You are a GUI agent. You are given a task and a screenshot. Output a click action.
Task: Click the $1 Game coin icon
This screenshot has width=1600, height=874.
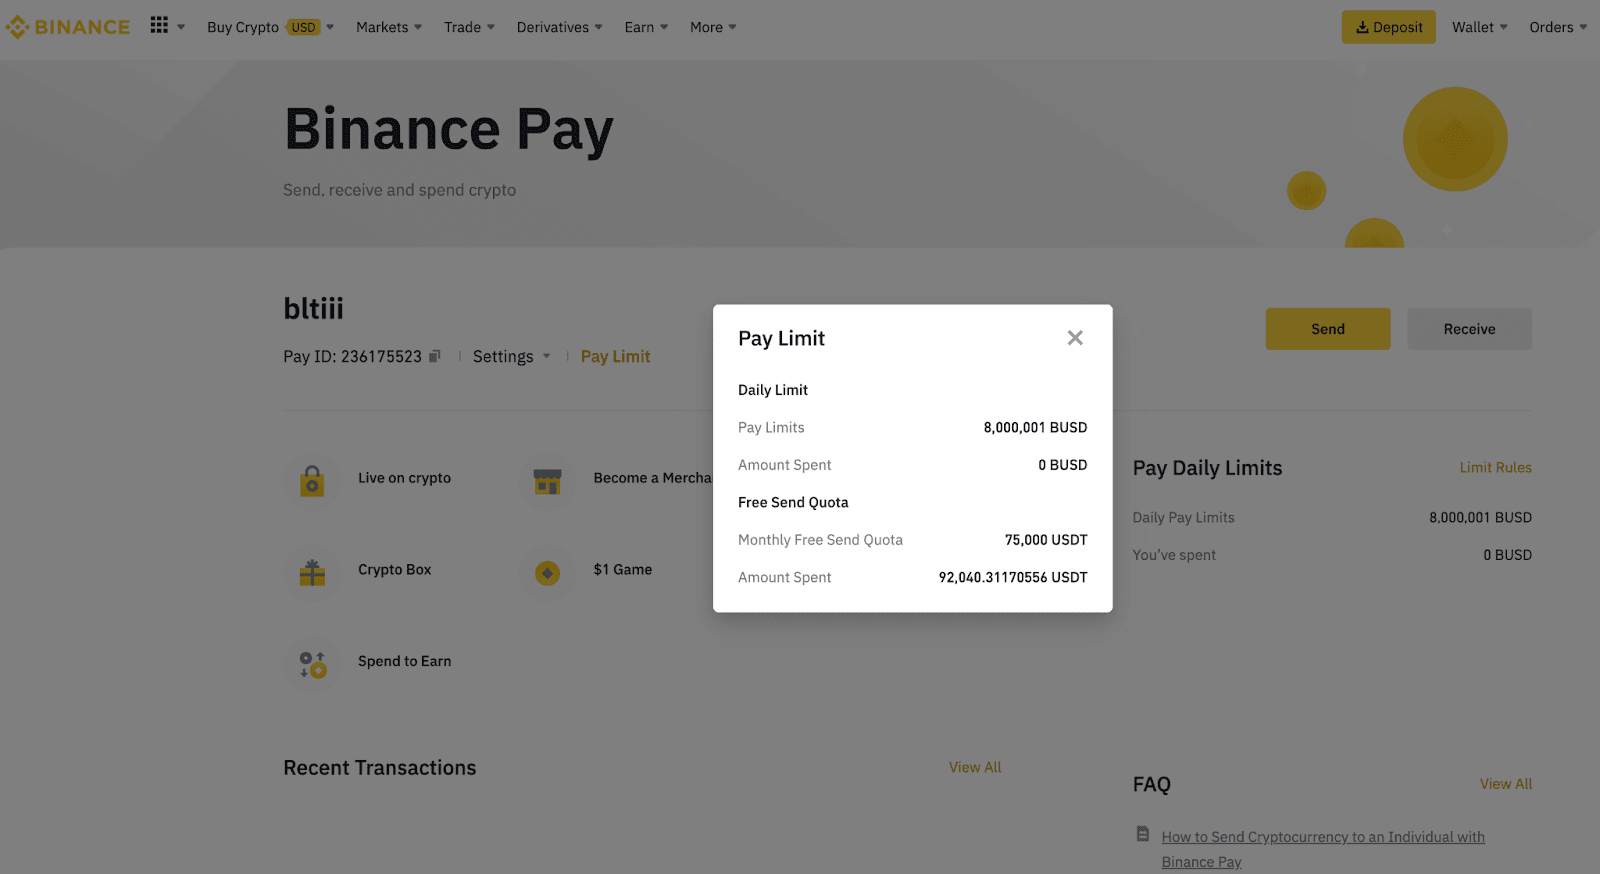[x=547, y=573]
